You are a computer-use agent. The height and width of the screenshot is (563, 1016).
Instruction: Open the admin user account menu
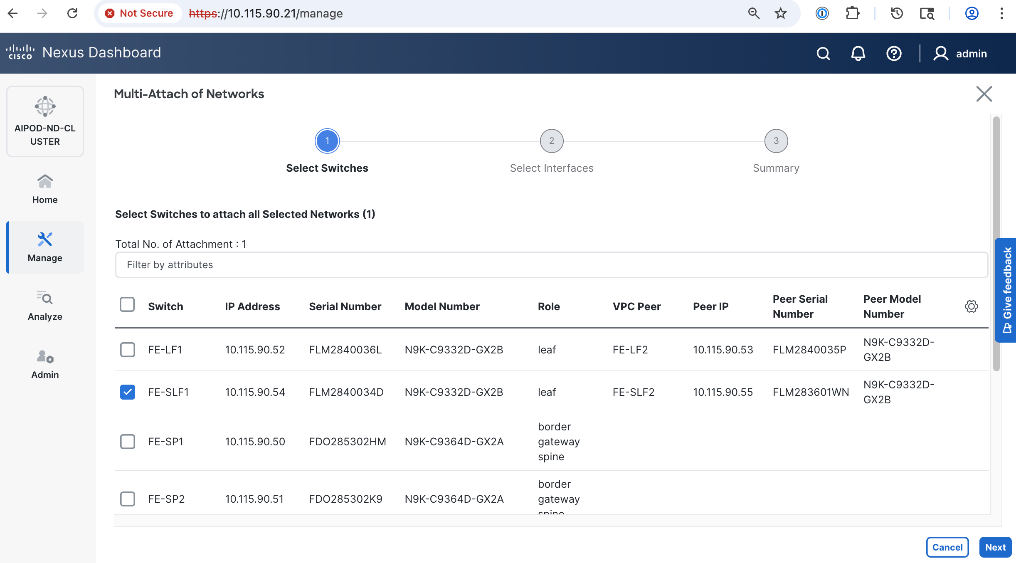(x=960, y=54)
